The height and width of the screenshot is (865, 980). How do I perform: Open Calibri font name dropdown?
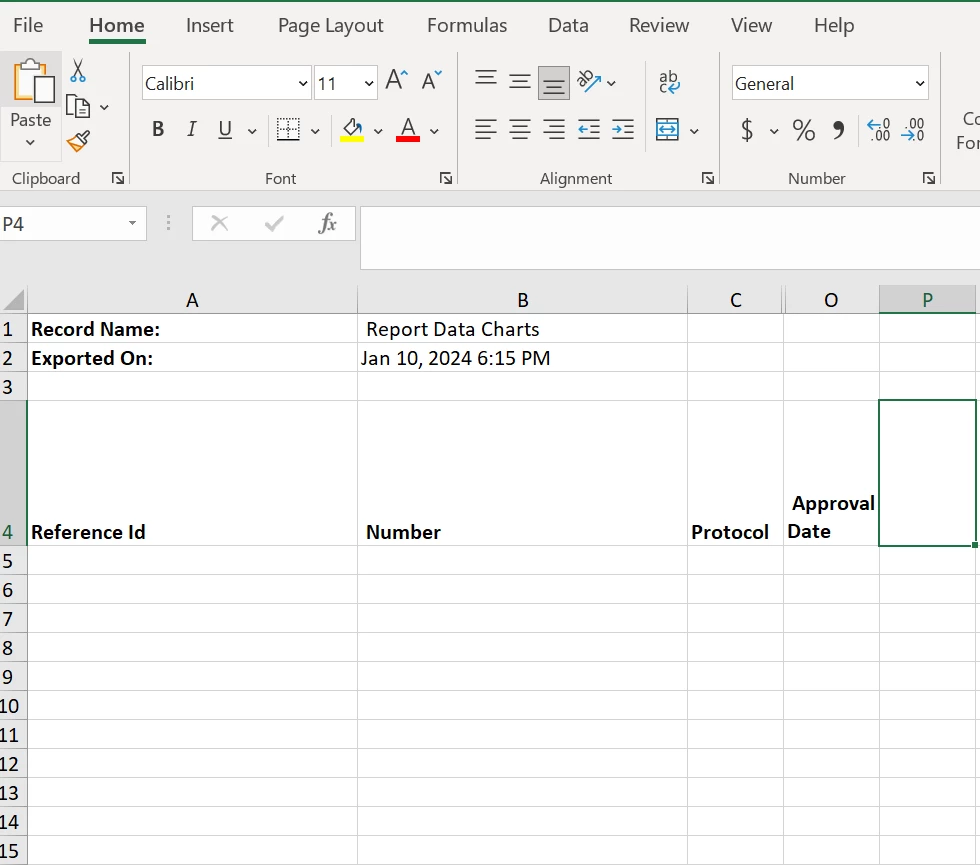pyautogui.click(x=302, y=83)
